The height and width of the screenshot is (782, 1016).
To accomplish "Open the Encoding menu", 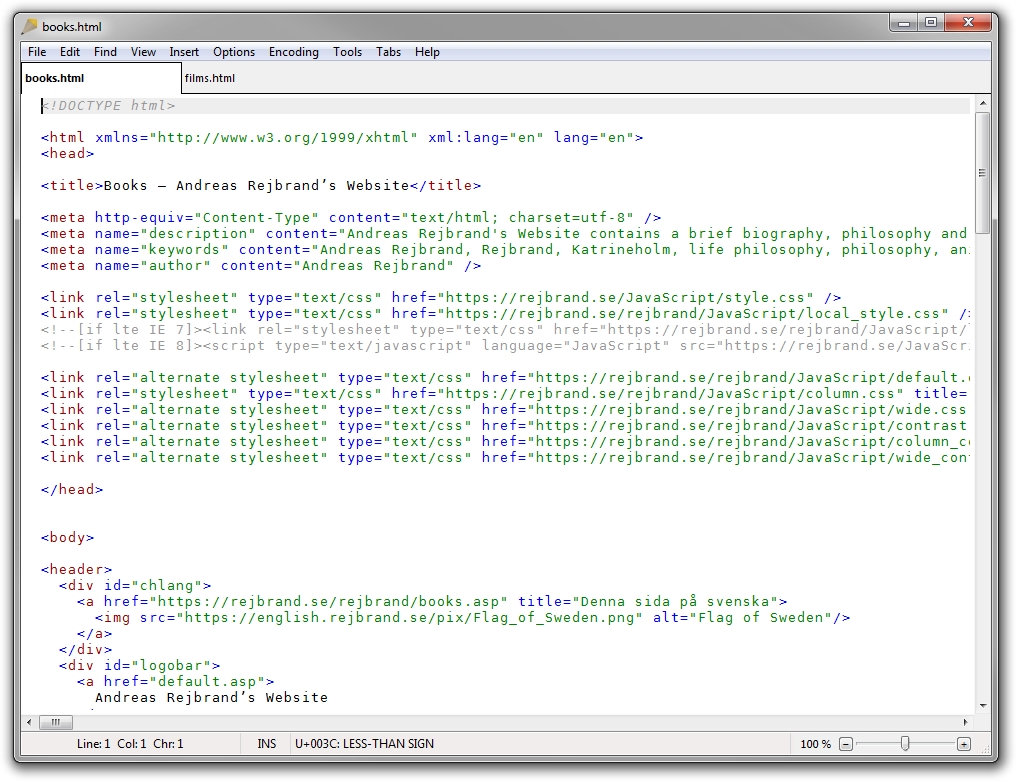I will pyautogui.click(x=294, y=52).
